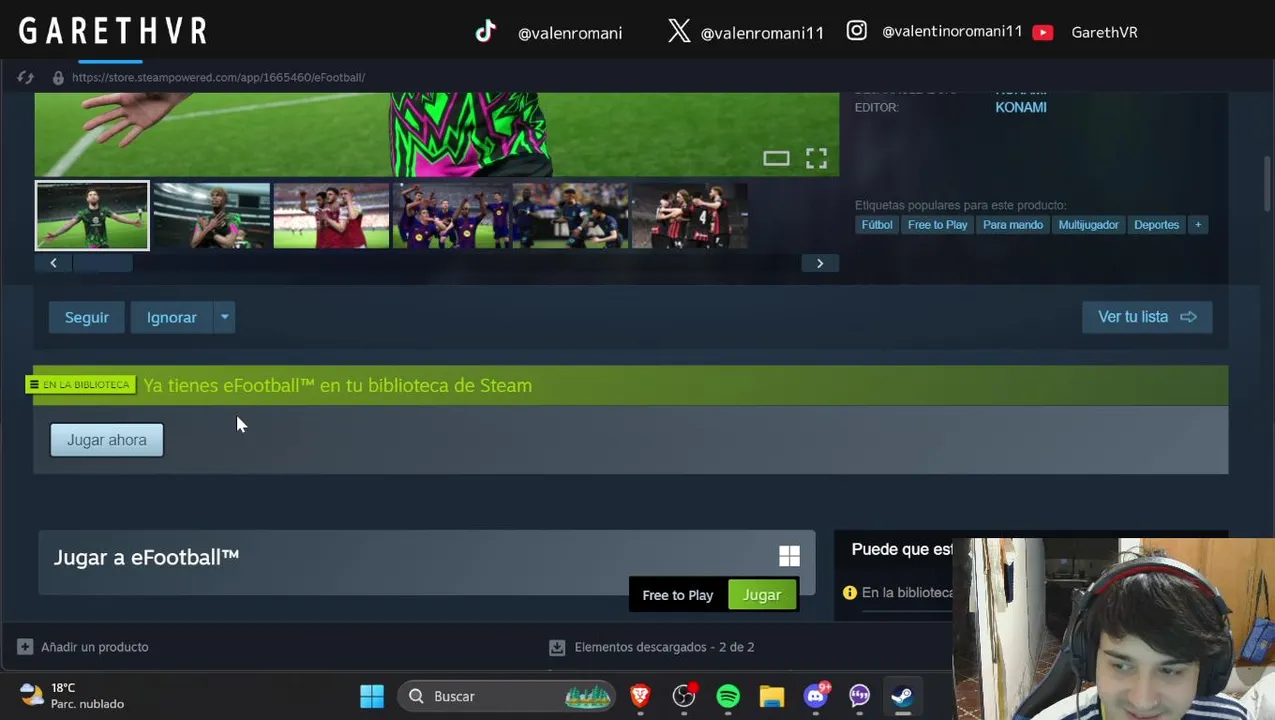
Task: Click the Jugar a eFootball™ heading
Action: (x=146, y=557)
